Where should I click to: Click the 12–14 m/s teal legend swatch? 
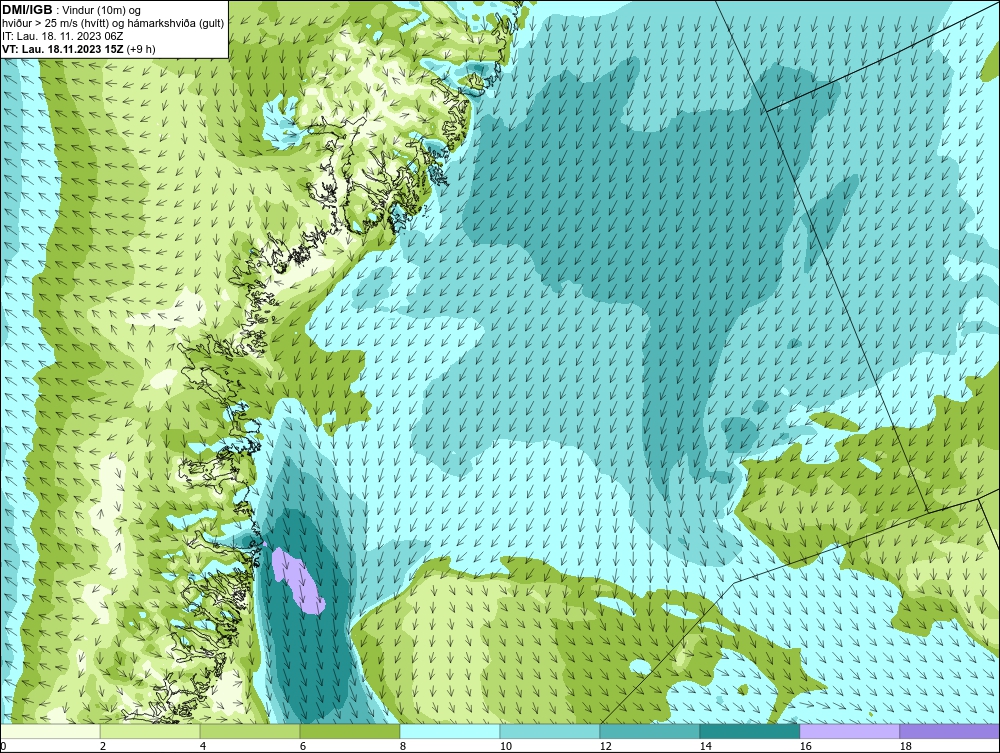[649, 731]
